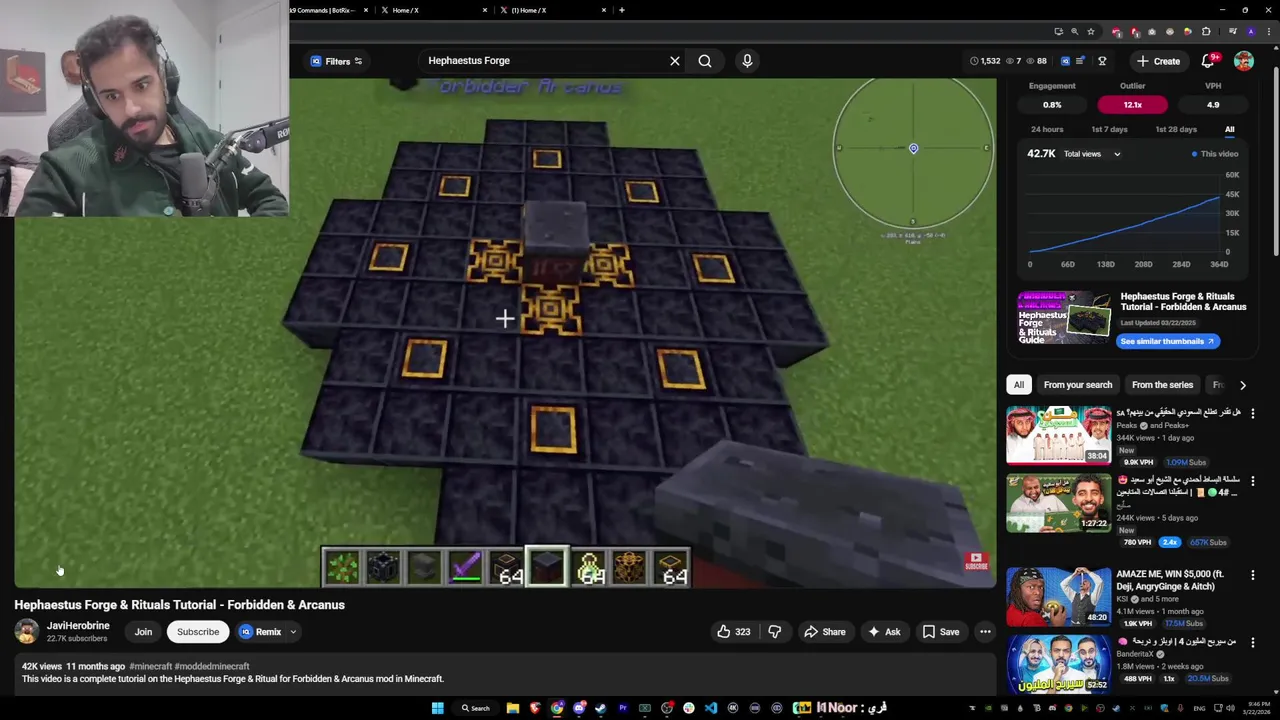Select the From your search chip
Viewport: 1280px width, 720px height.
click(1077, 385)
